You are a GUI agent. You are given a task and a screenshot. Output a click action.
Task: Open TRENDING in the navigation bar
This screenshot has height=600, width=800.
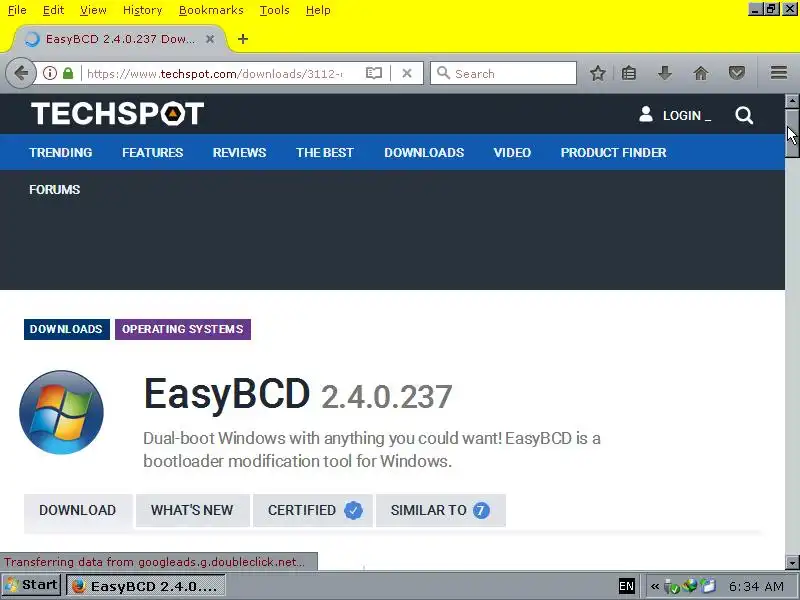click(61, 153)
